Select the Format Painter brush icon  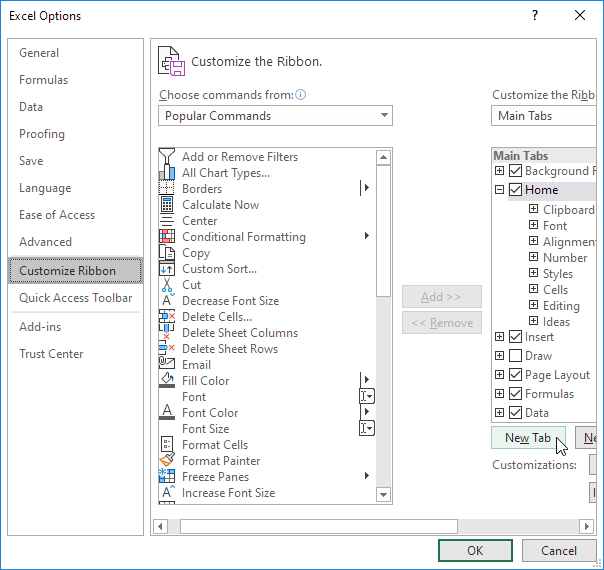point(167,461)
